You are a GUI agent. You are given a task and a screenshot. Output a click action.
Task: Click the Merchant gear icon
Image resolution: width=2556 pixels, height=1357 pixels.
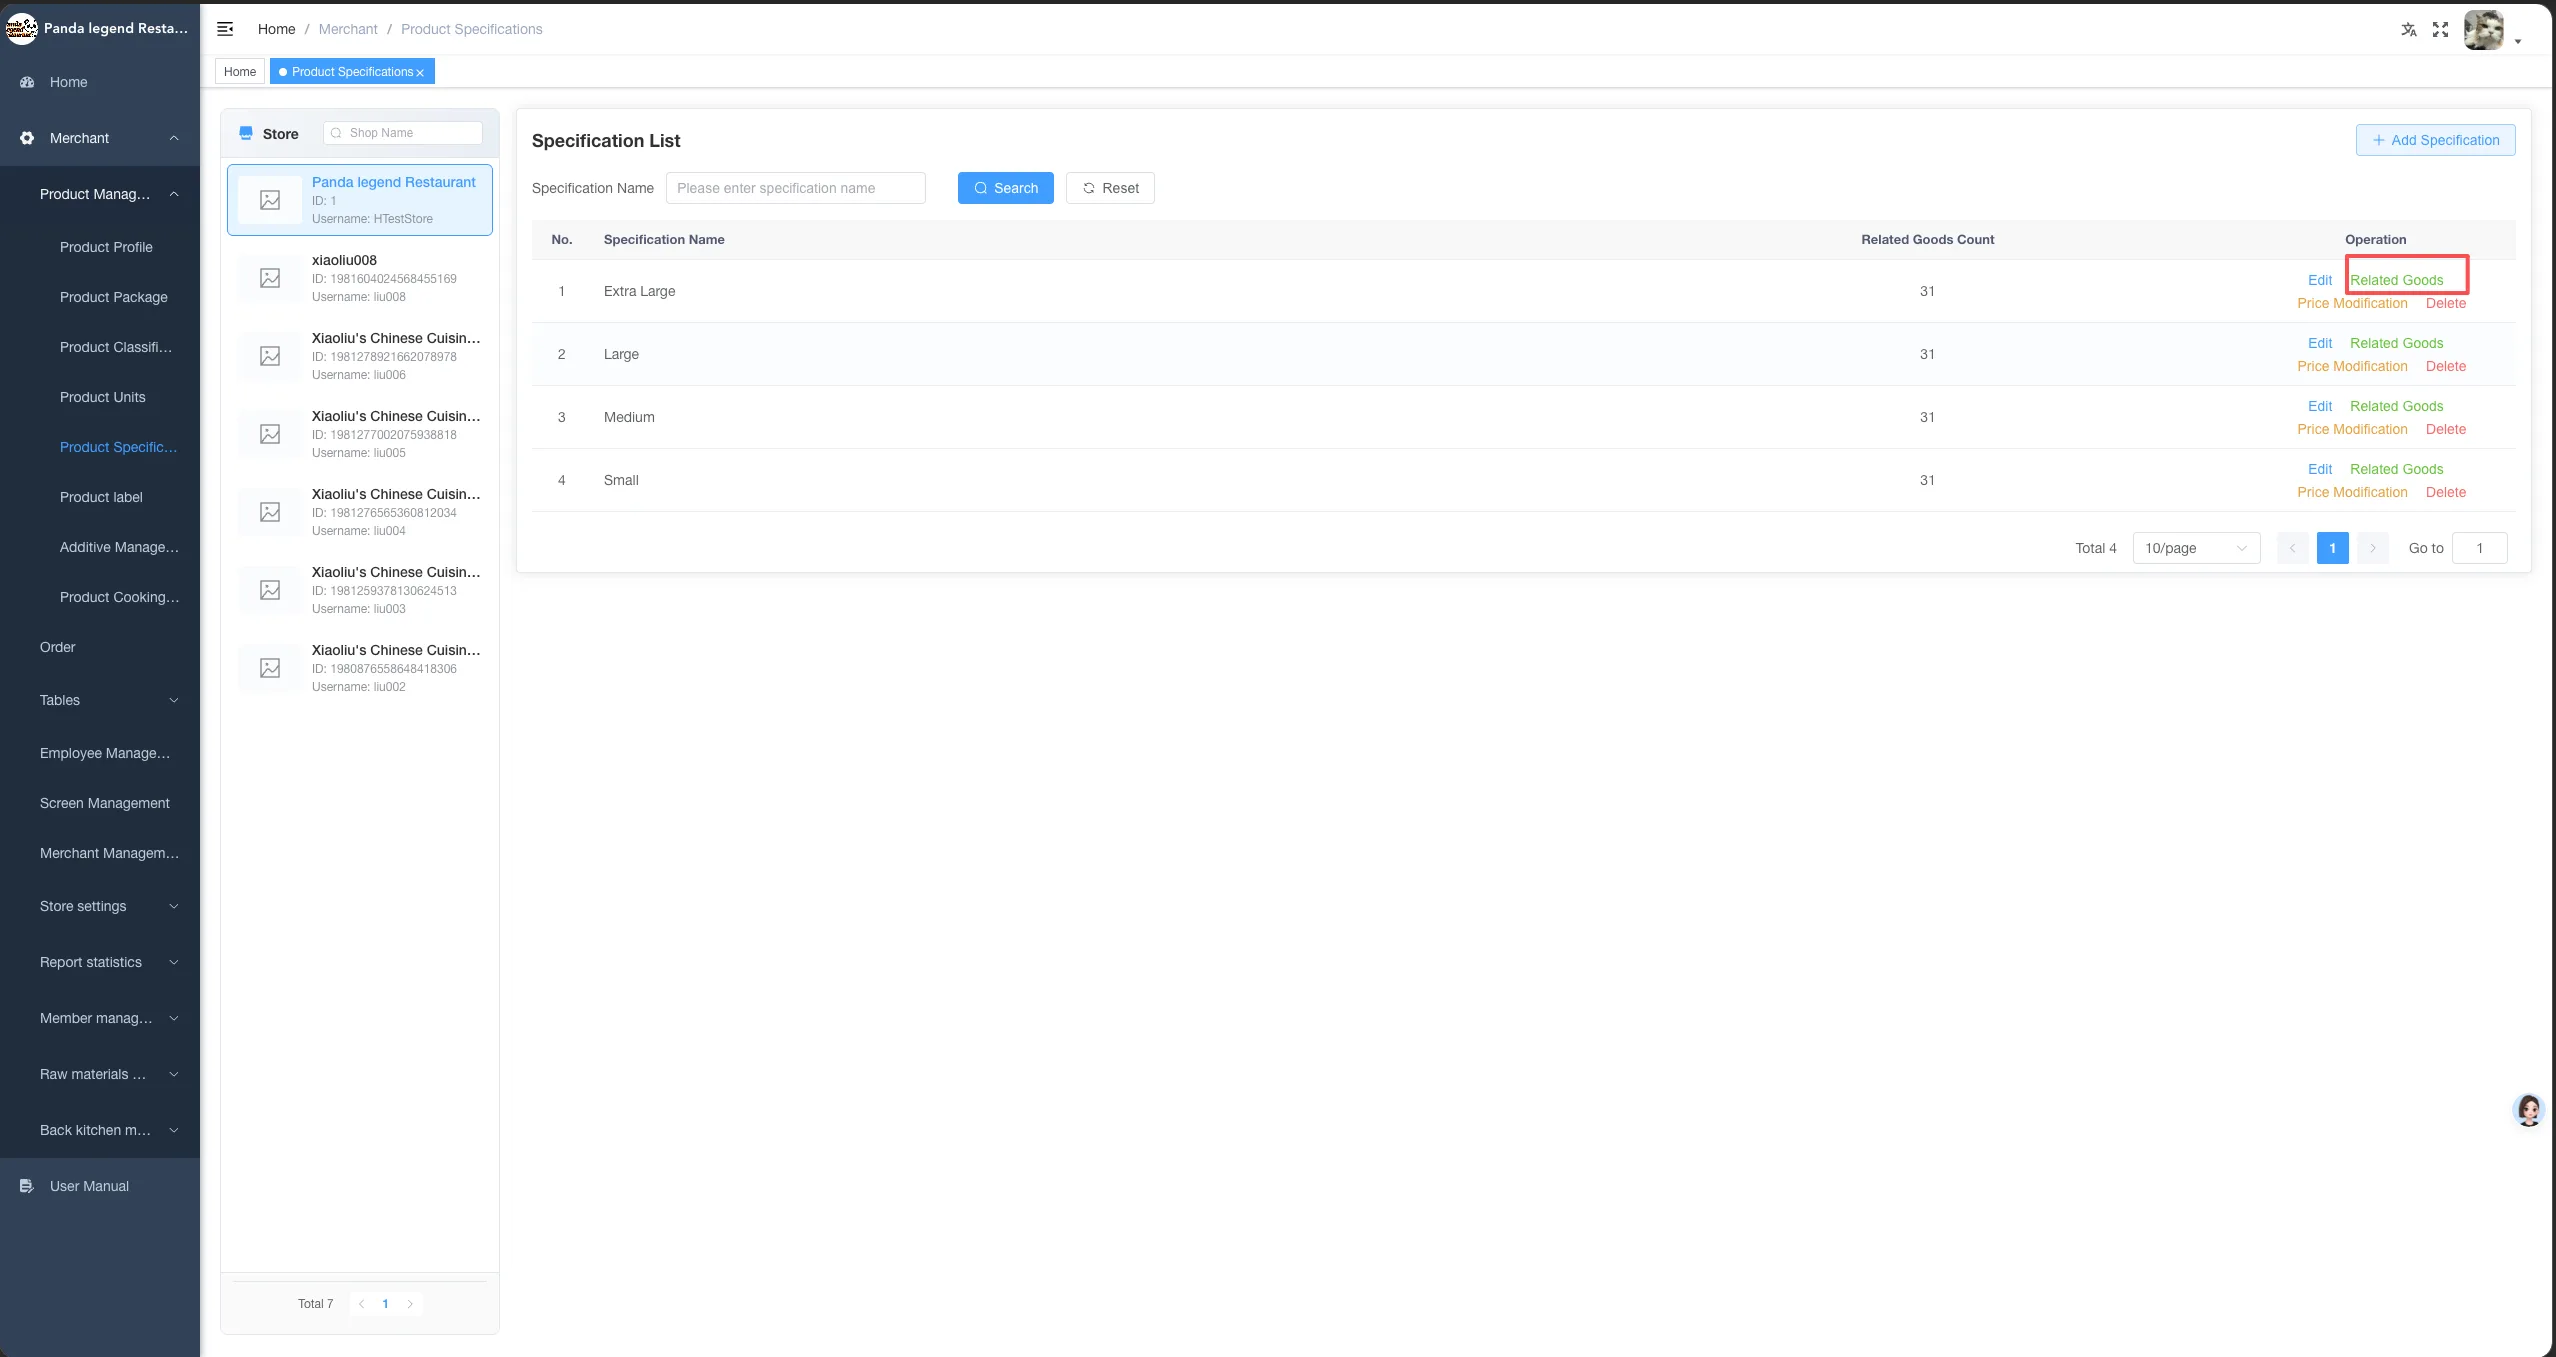click(x=27, y=138)
